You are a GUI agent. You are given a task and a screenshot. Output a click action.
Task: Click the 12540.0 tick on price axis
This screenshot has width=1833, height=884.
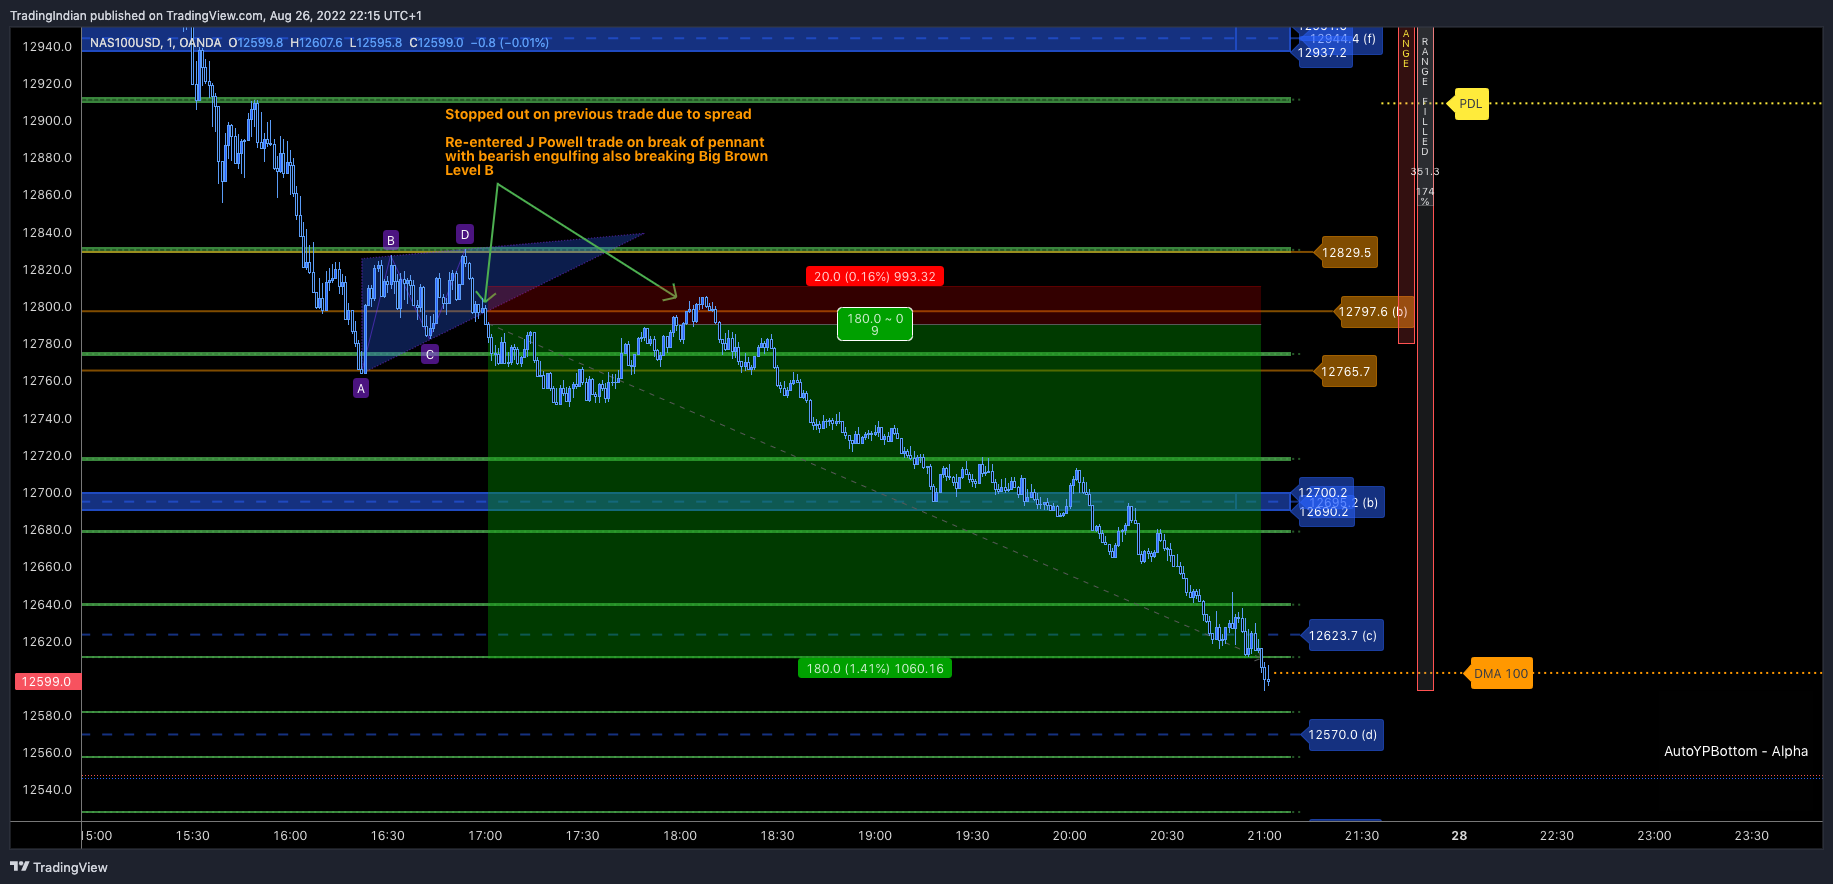pyautogui.click(x=47, y=790)
